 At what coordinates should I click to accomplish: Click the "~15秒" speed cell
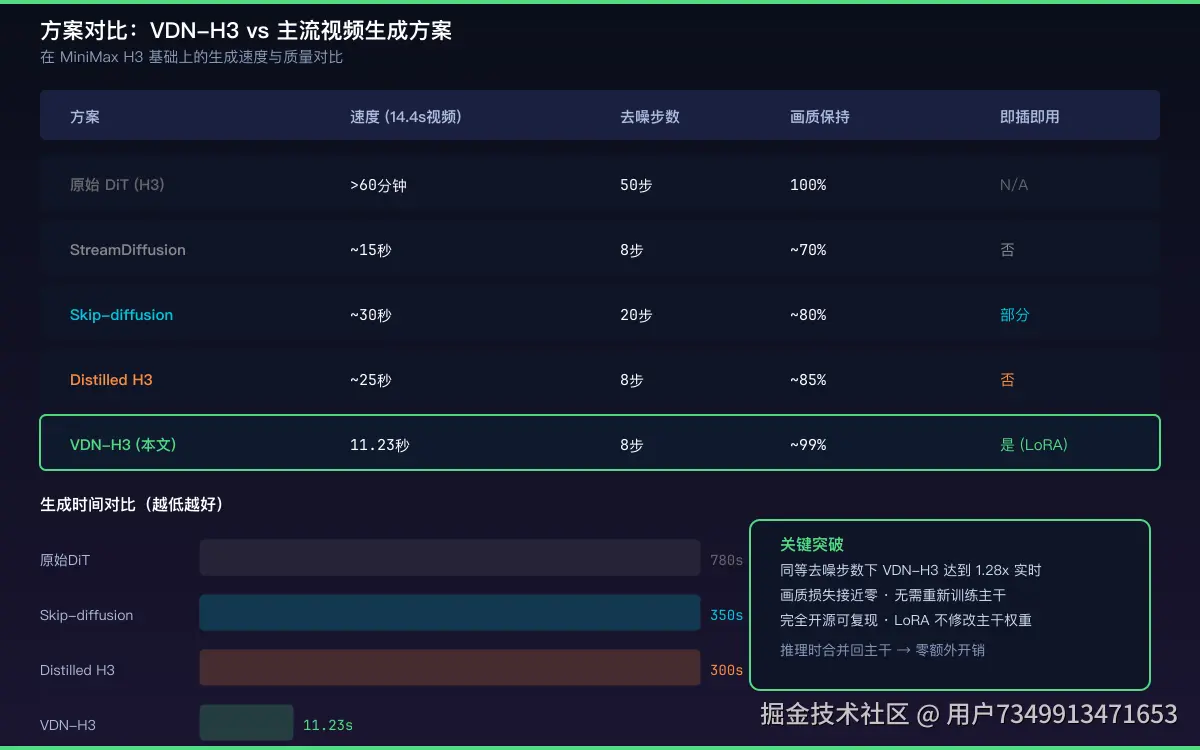371,250
